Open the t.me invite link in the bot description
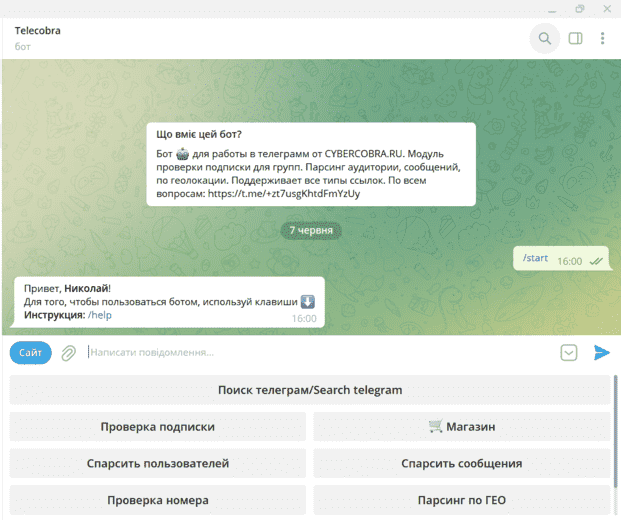Image resolution: width=621 pixels, height=520 pixels. 284,194
